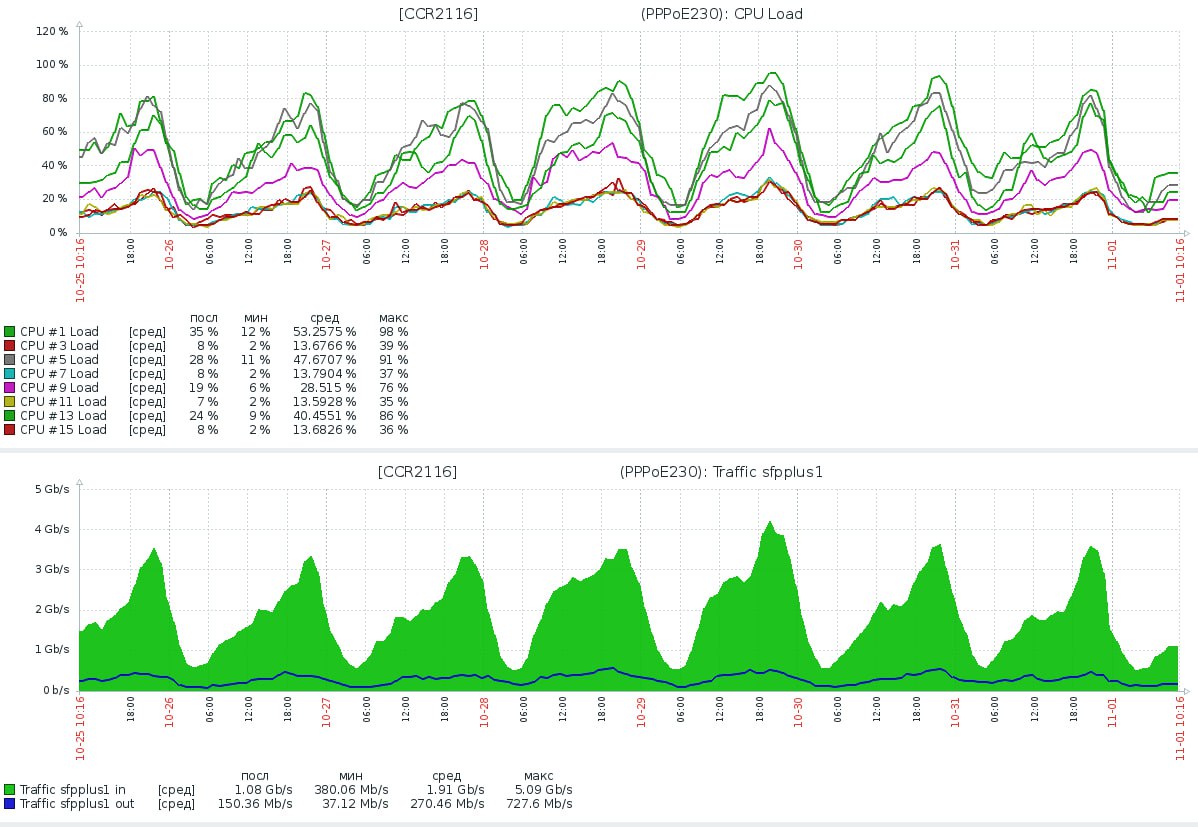
Task: Click the CPU #5 average value '47.6707 %'
Action: (325, 359)
